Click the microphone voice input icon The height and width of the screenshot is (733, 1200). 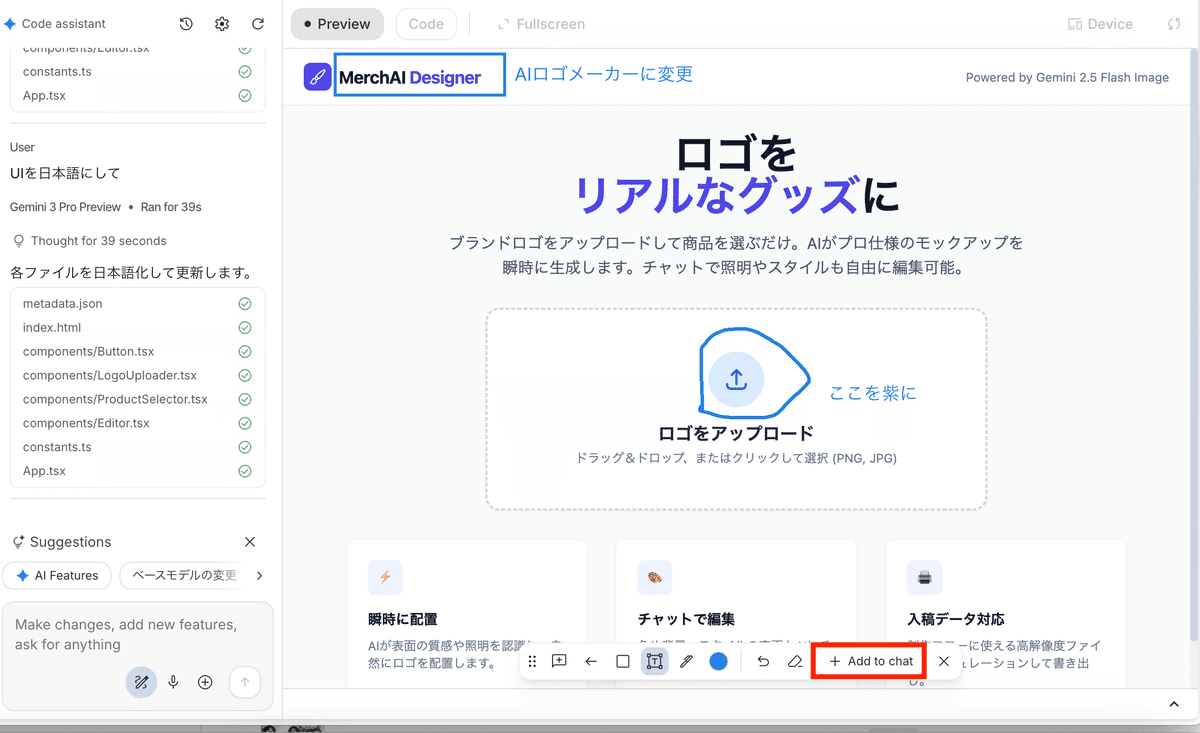[173, 682]
